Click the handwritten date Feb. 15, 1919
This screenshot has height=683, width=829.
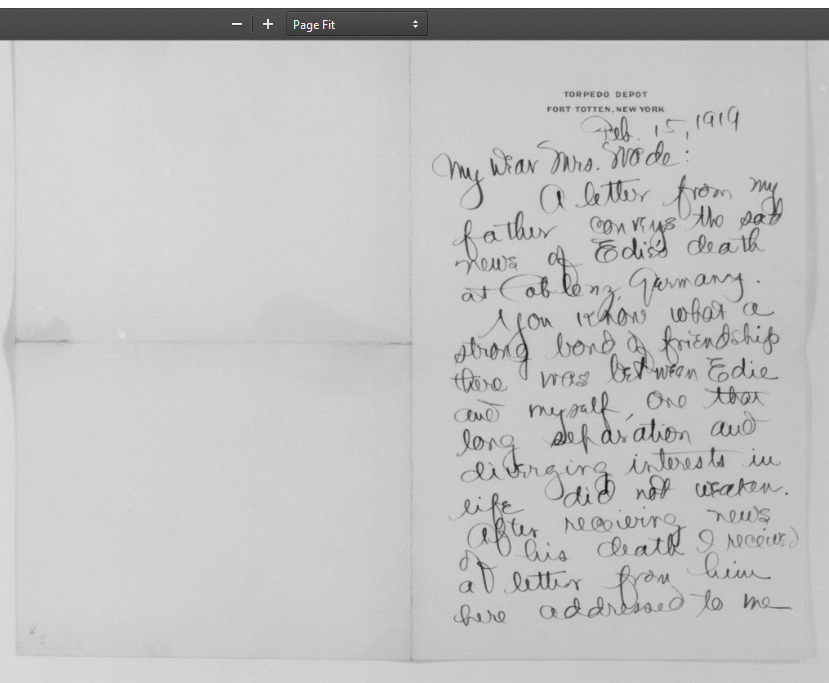[665, 127]
